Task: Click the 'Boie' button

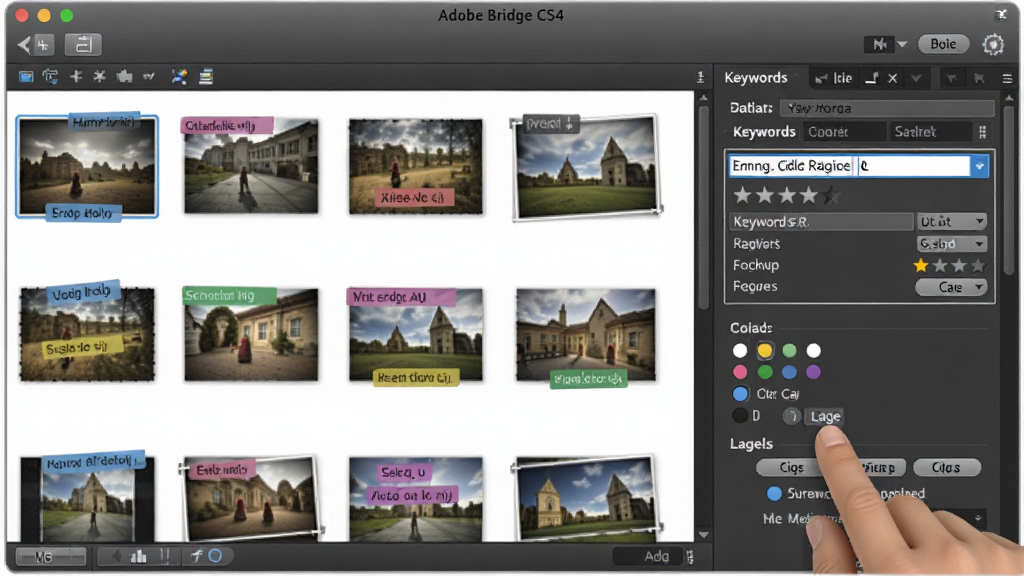Action: pos(943,44)
